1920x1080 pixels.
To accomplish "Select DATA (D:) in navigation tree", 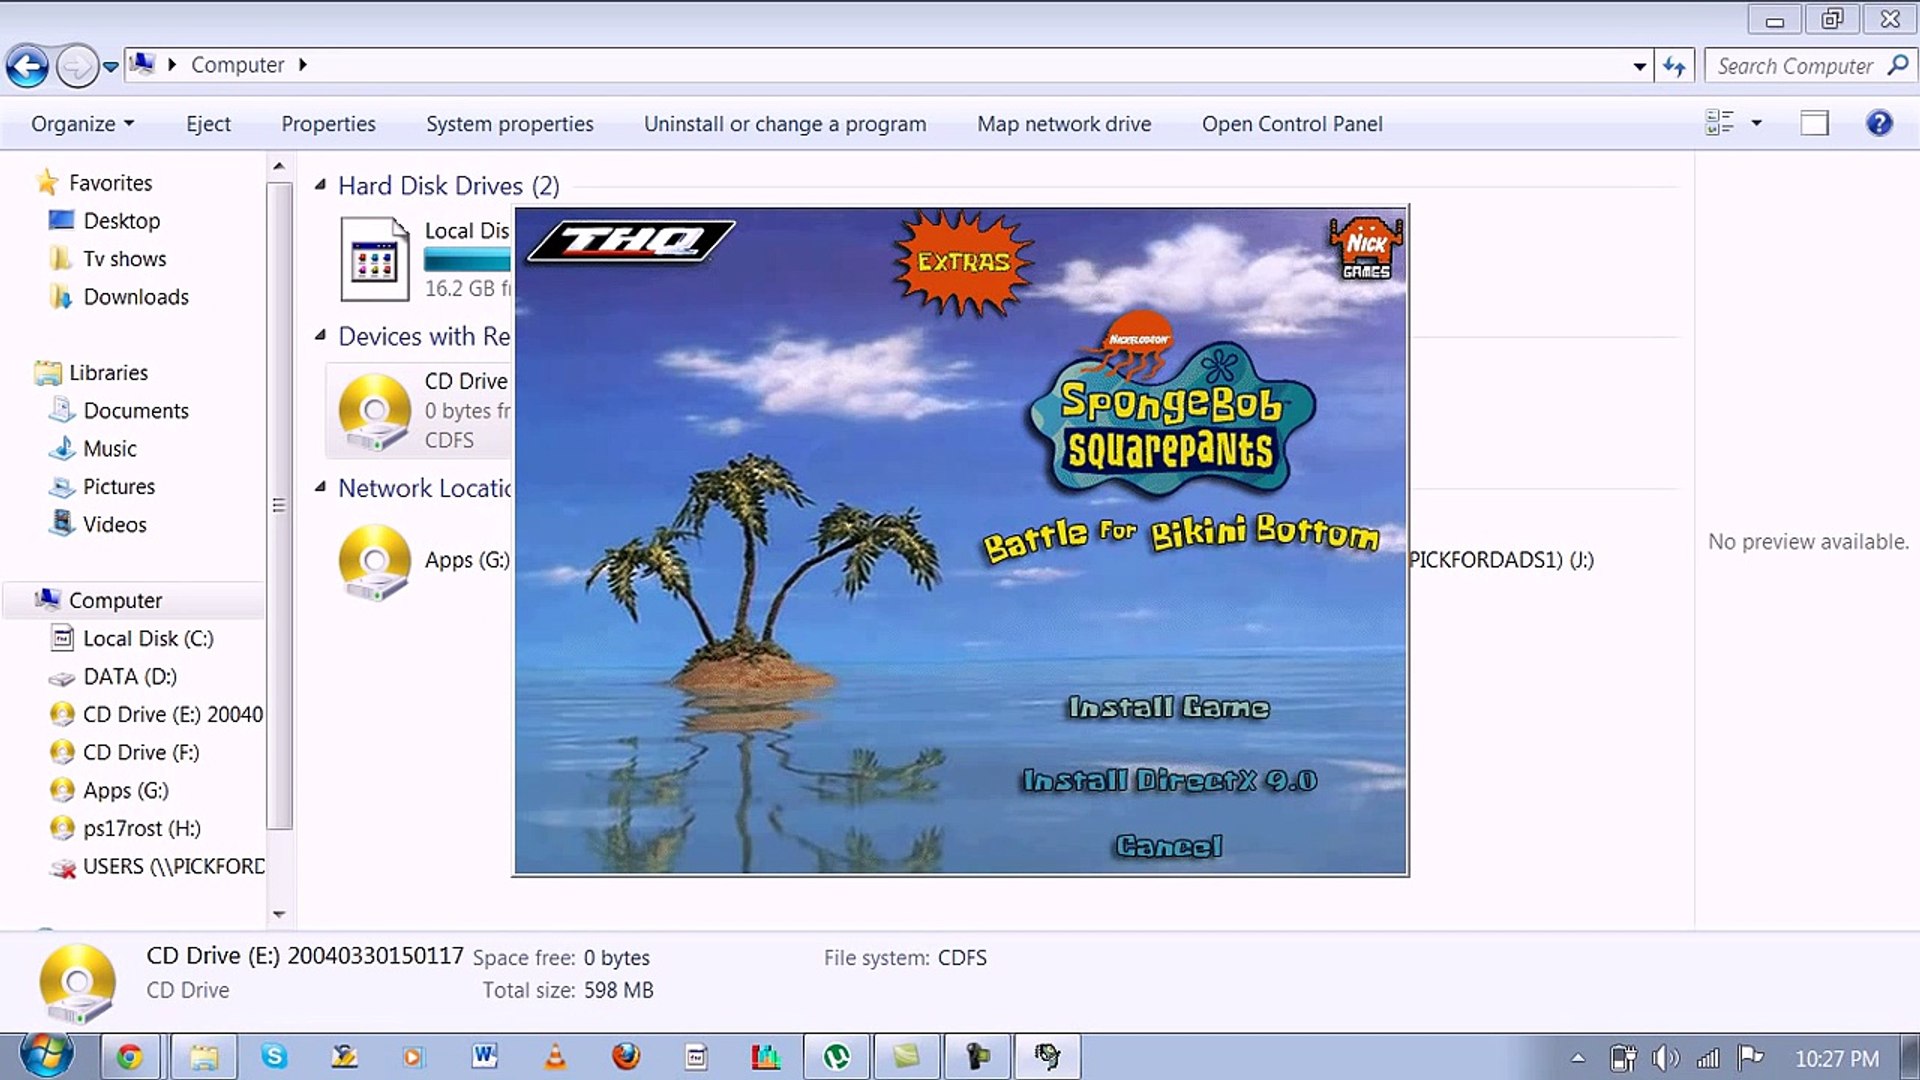I will point(130,677).
